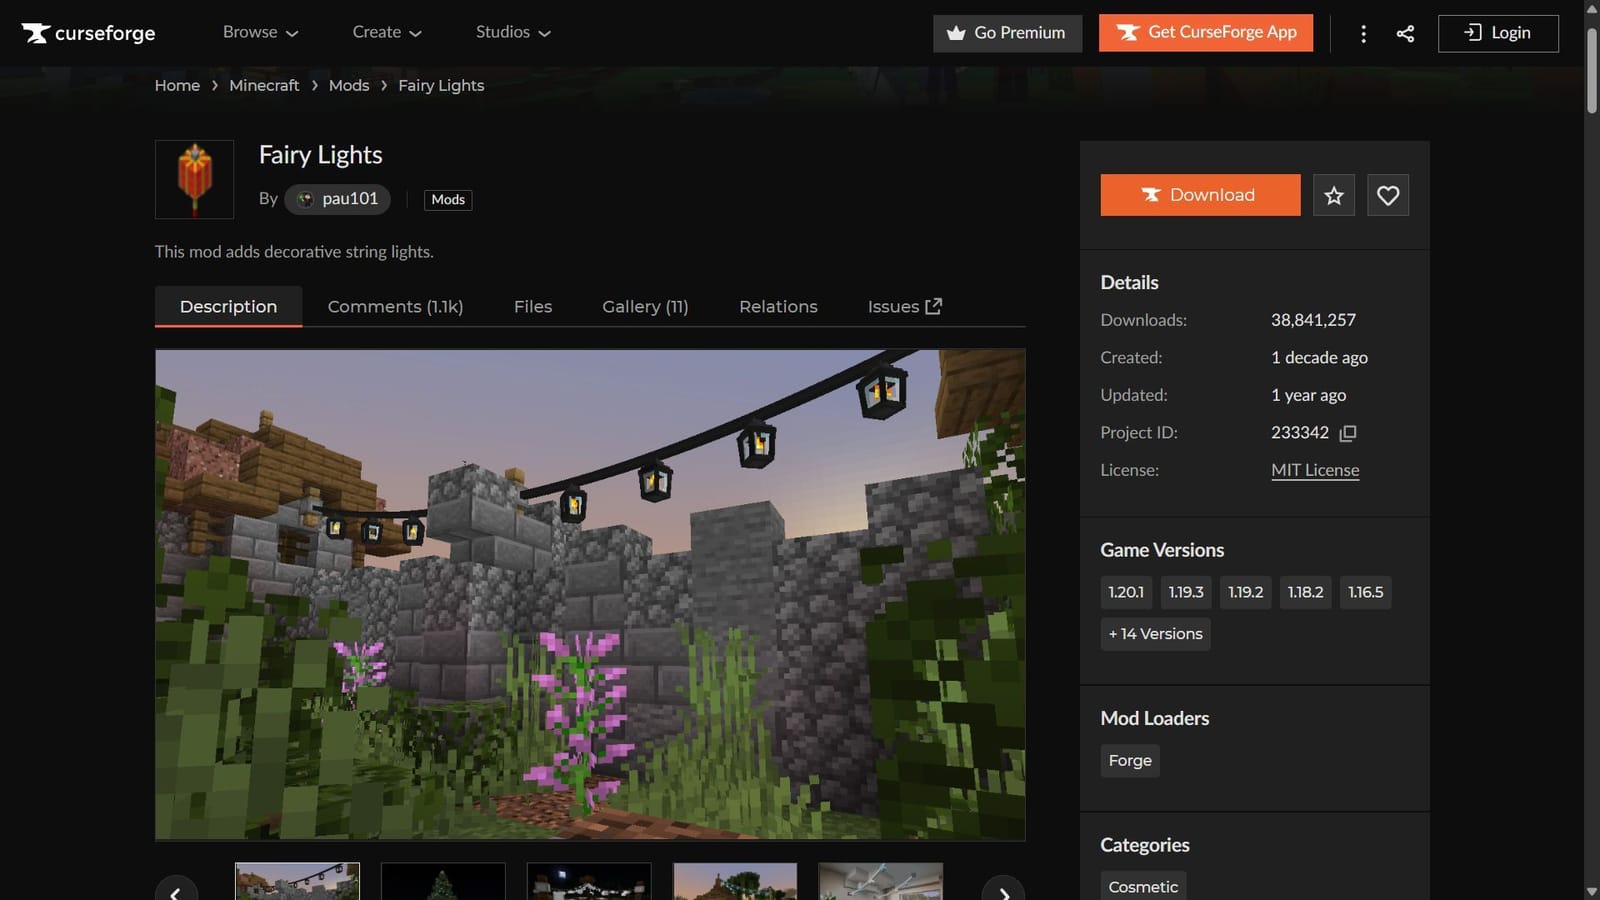Click the CurseForge anvil logo
The height and width of the screenshot is (900, 1600).
(37, 32)
